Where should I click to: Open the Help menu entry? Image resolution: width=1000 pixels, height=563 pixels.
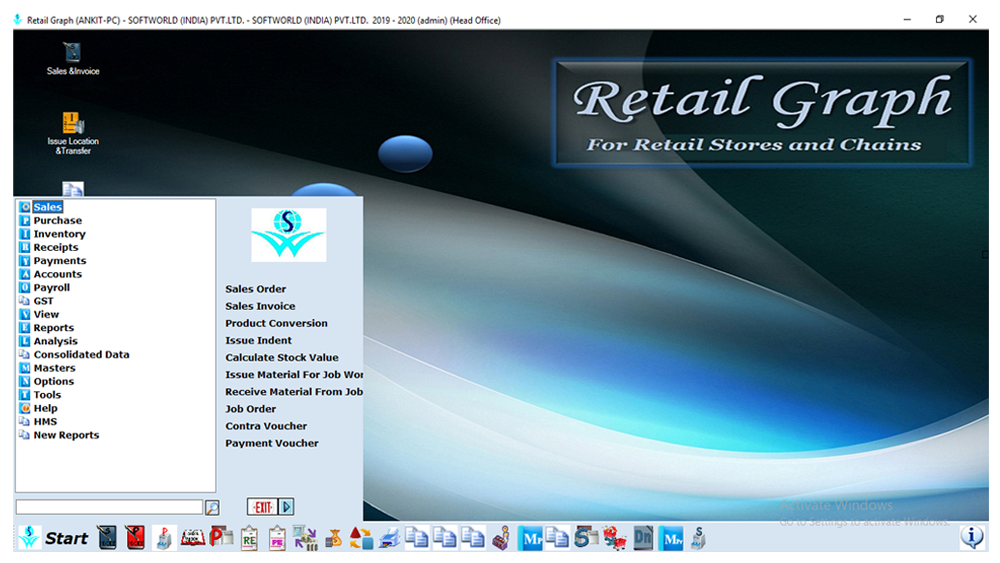(x=45, y=407)
